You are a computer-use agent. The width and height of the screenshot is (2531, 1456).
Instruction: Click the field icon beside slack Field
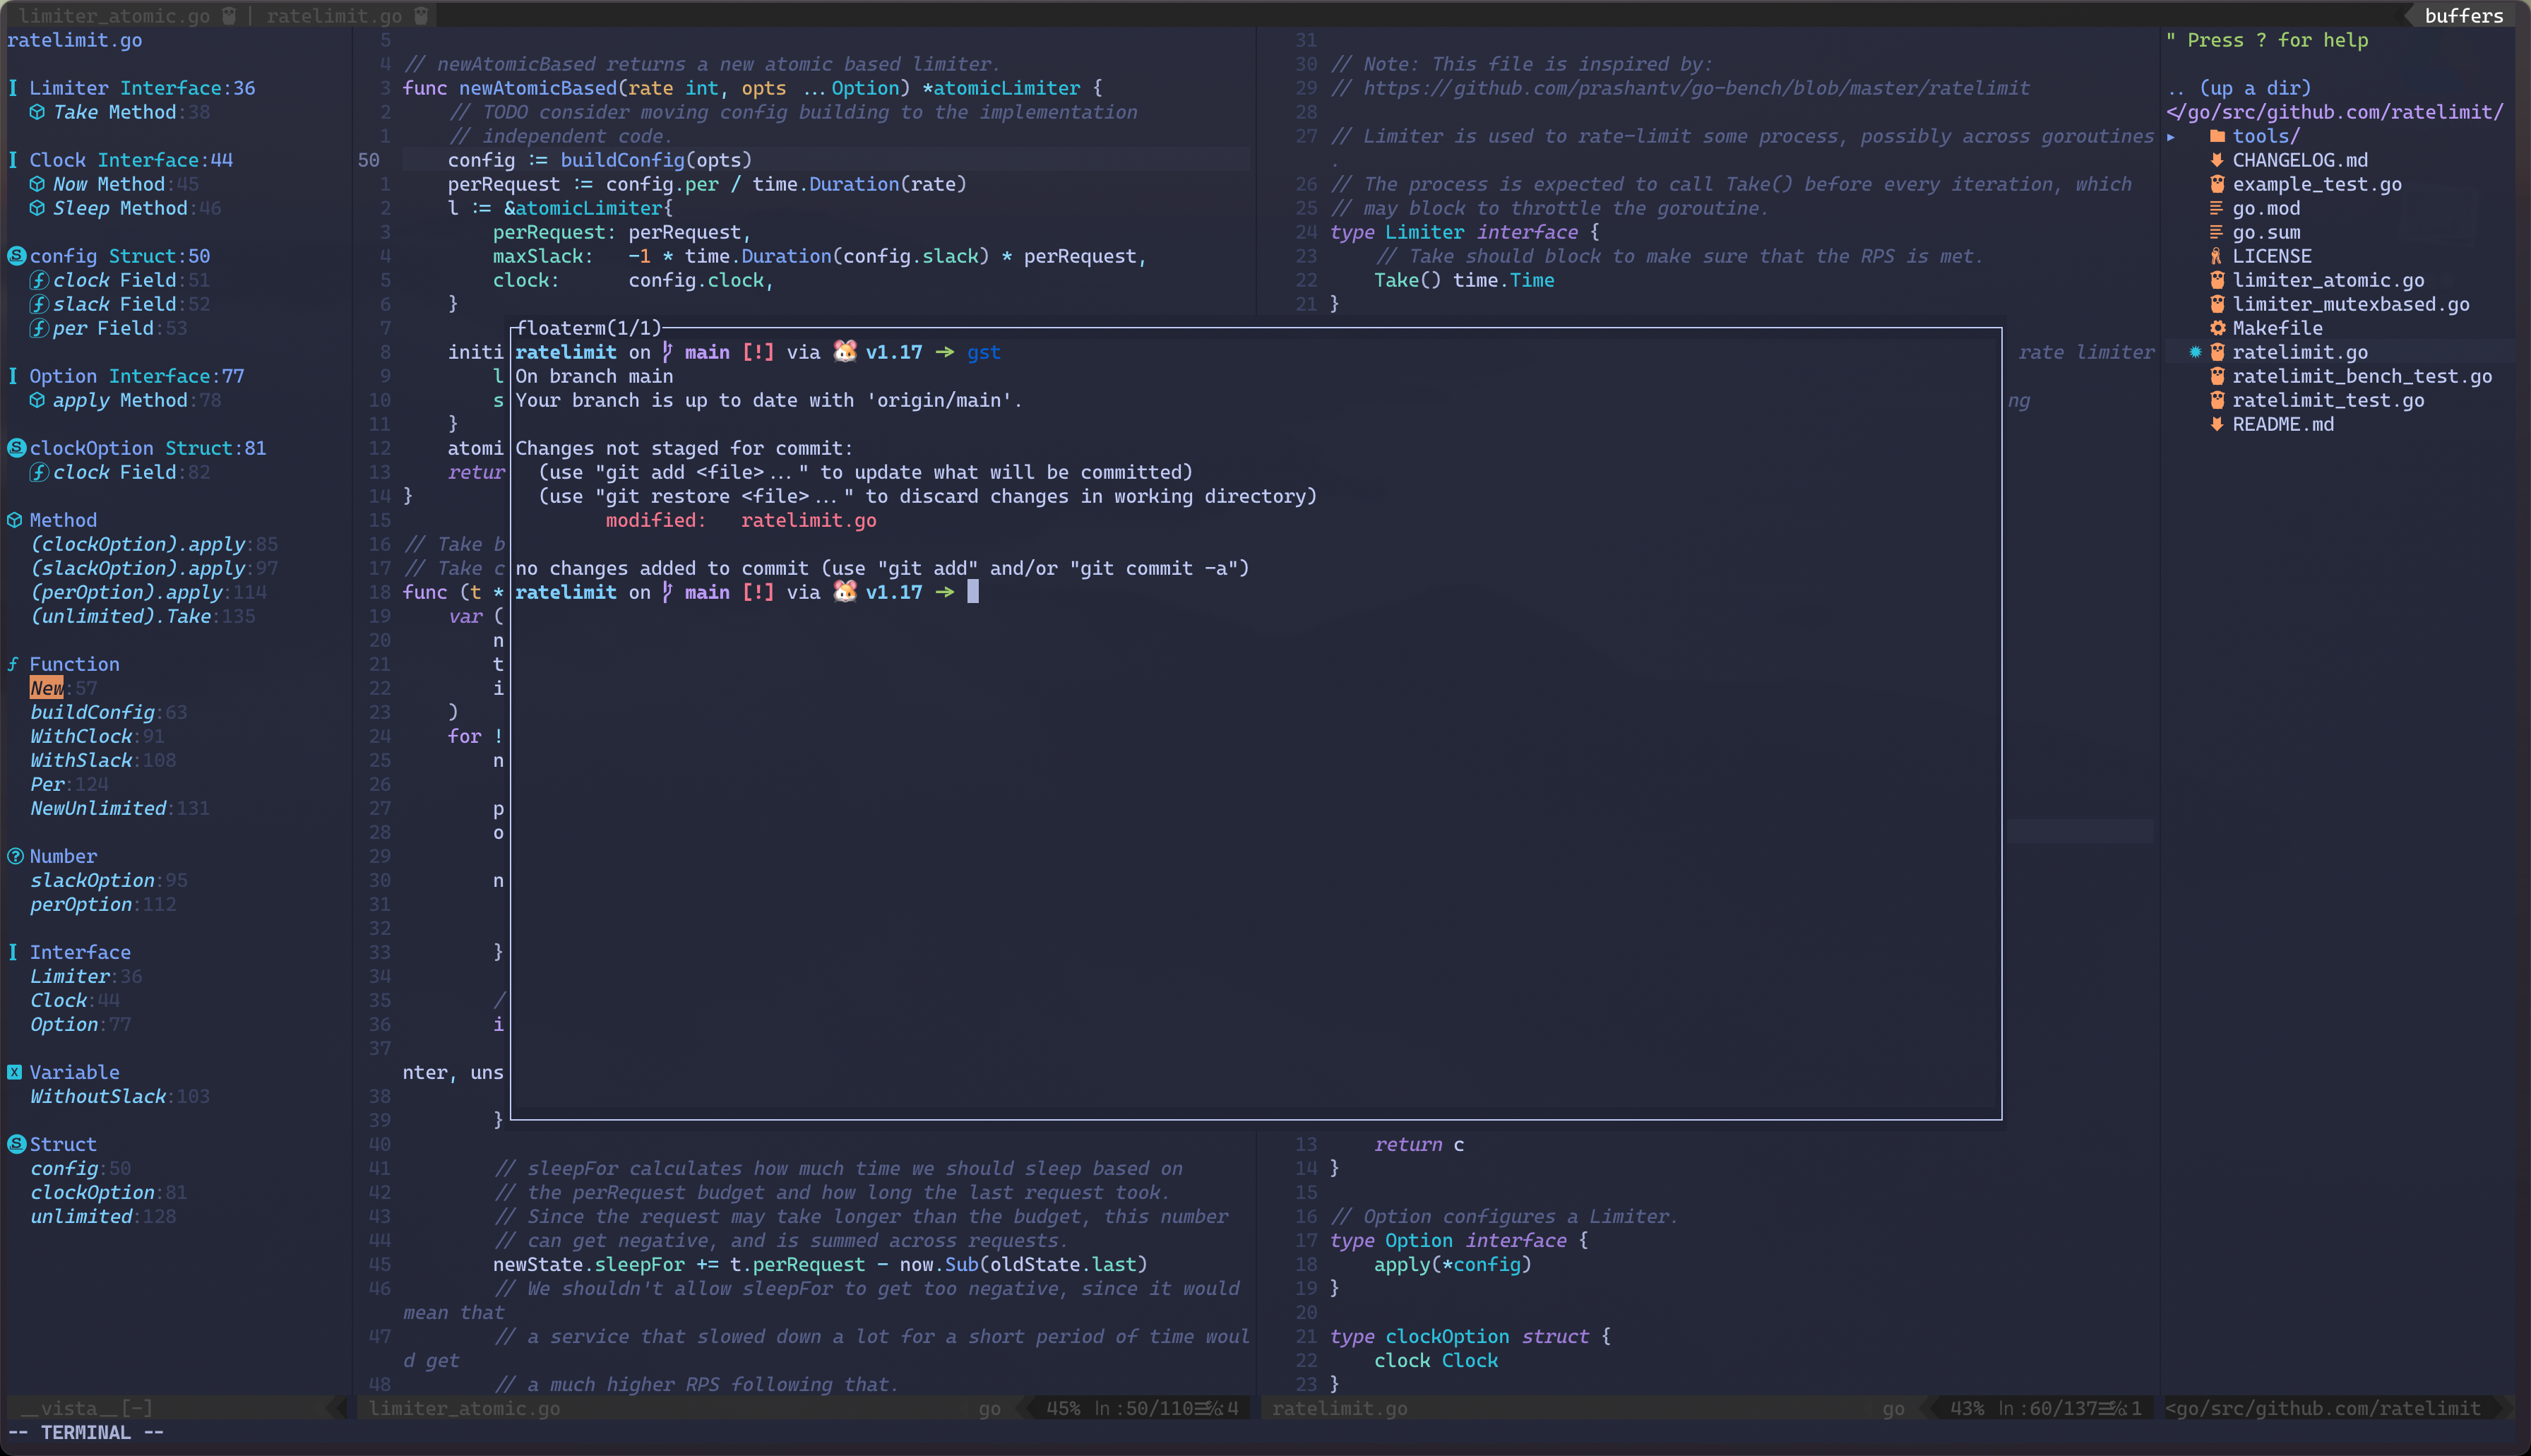tap(38, 304)
